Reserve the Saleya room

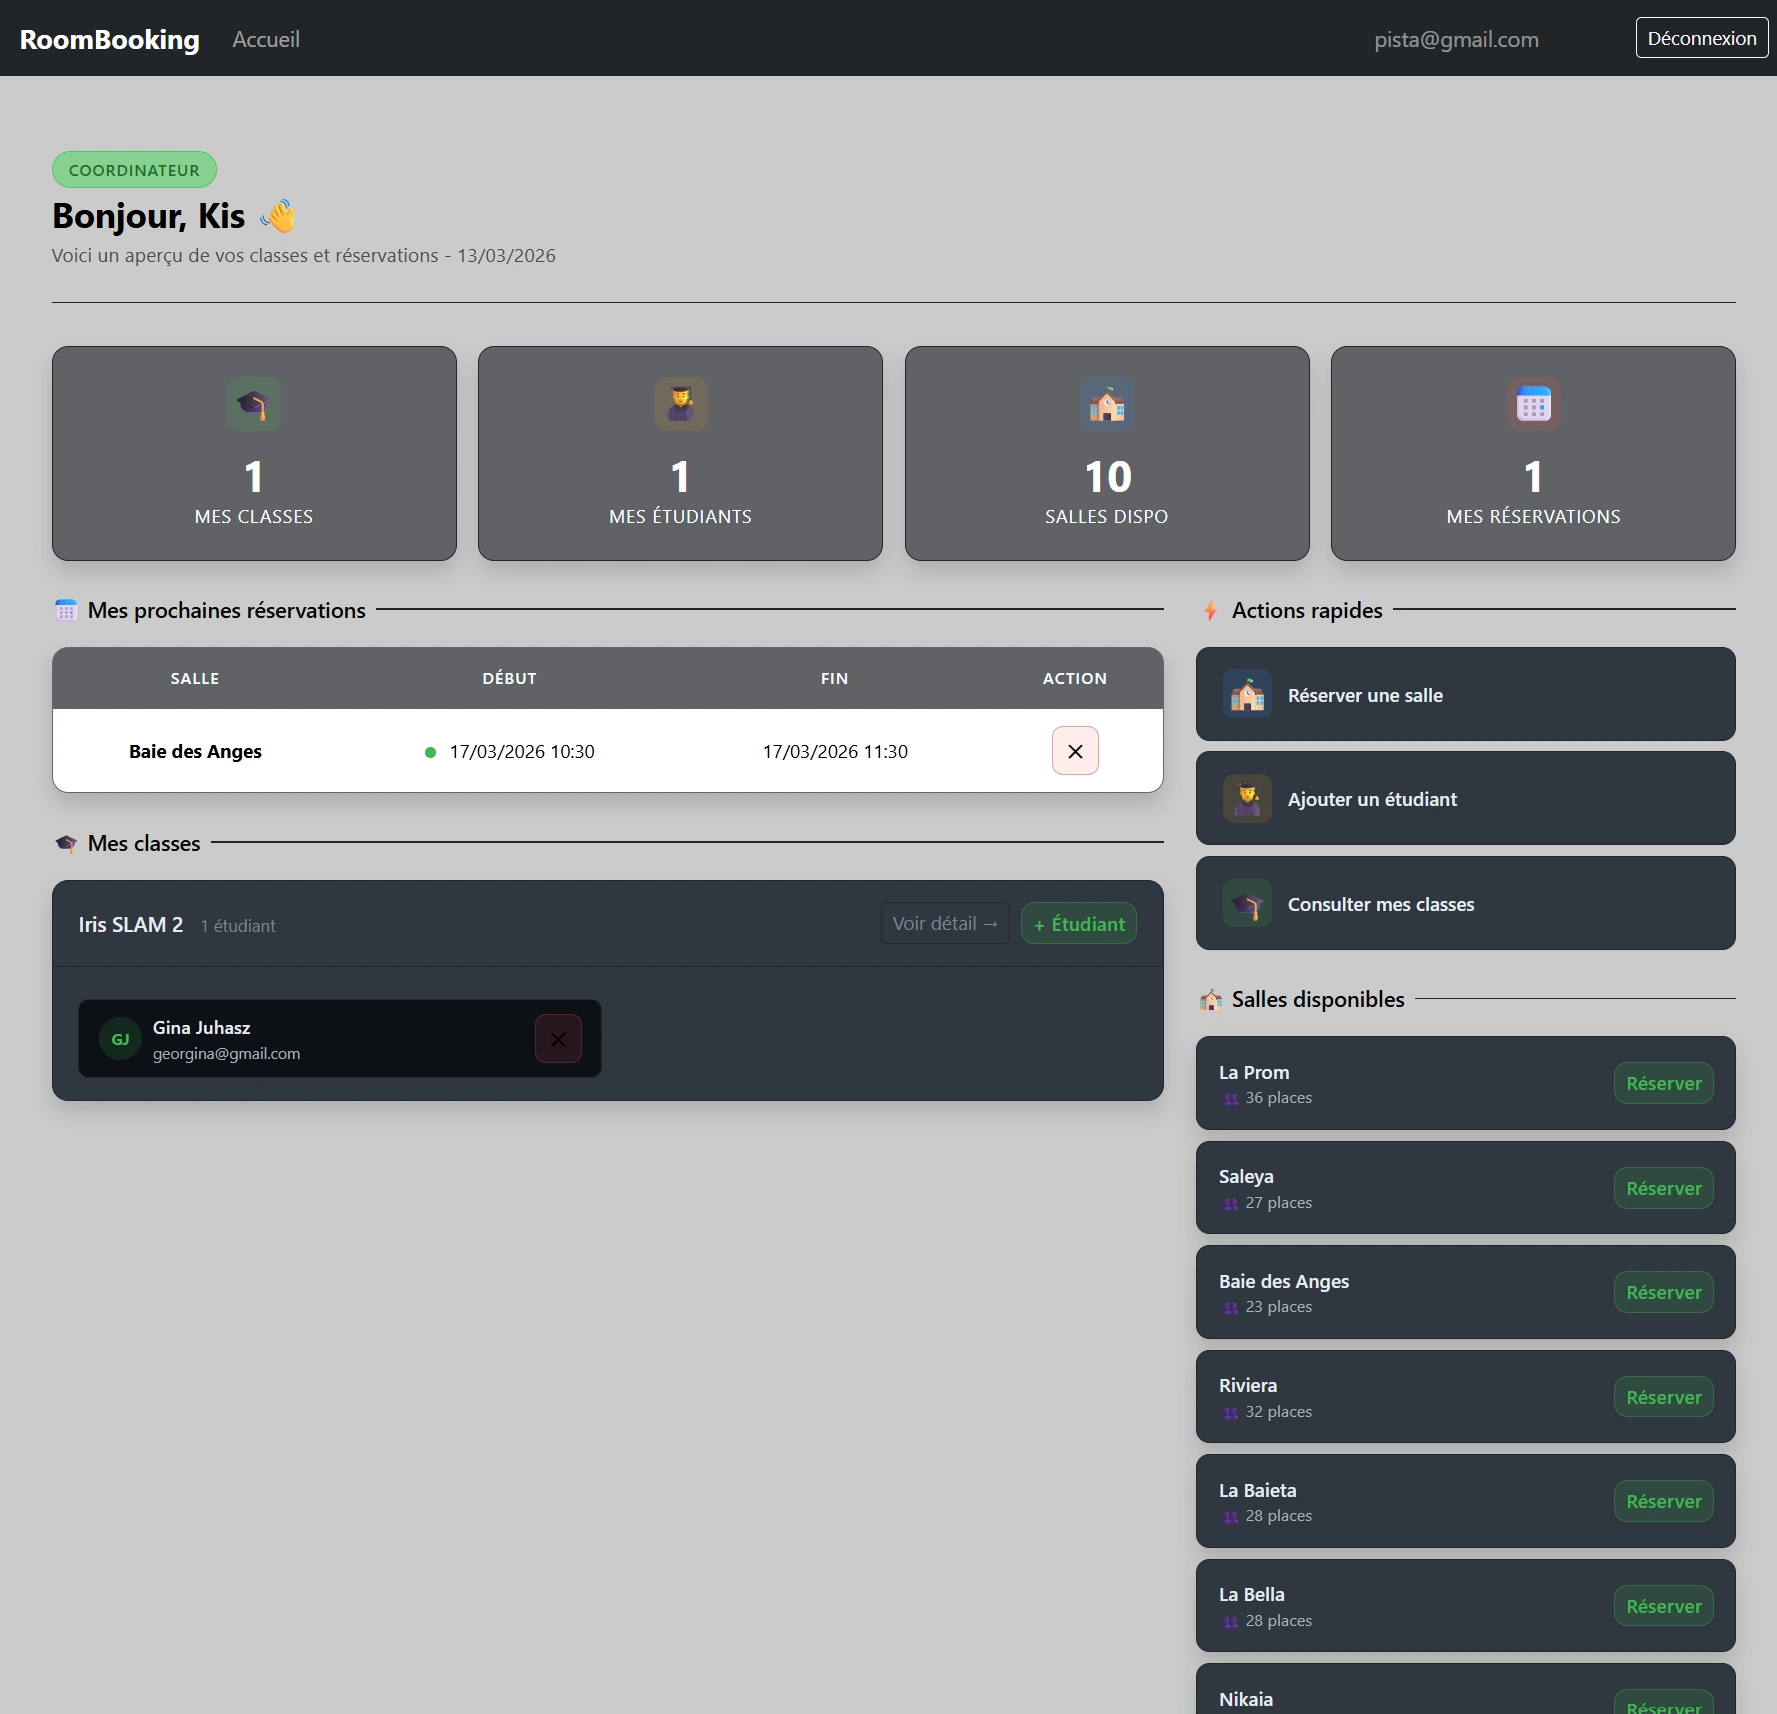click(x=1663, y=1189)
